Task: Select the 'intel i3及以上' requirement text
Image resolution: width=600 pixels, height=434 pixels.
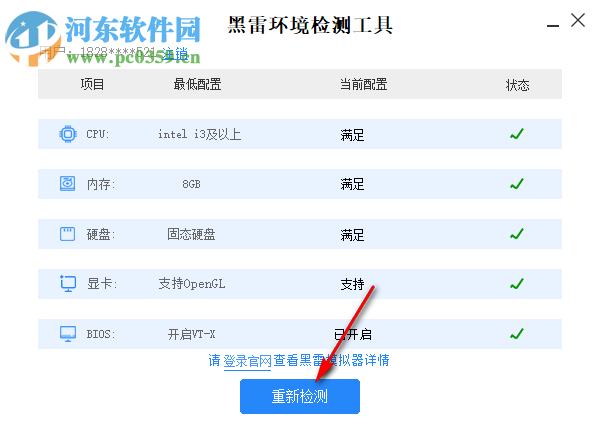Action: pyautogui.click(x=199, y=134)
